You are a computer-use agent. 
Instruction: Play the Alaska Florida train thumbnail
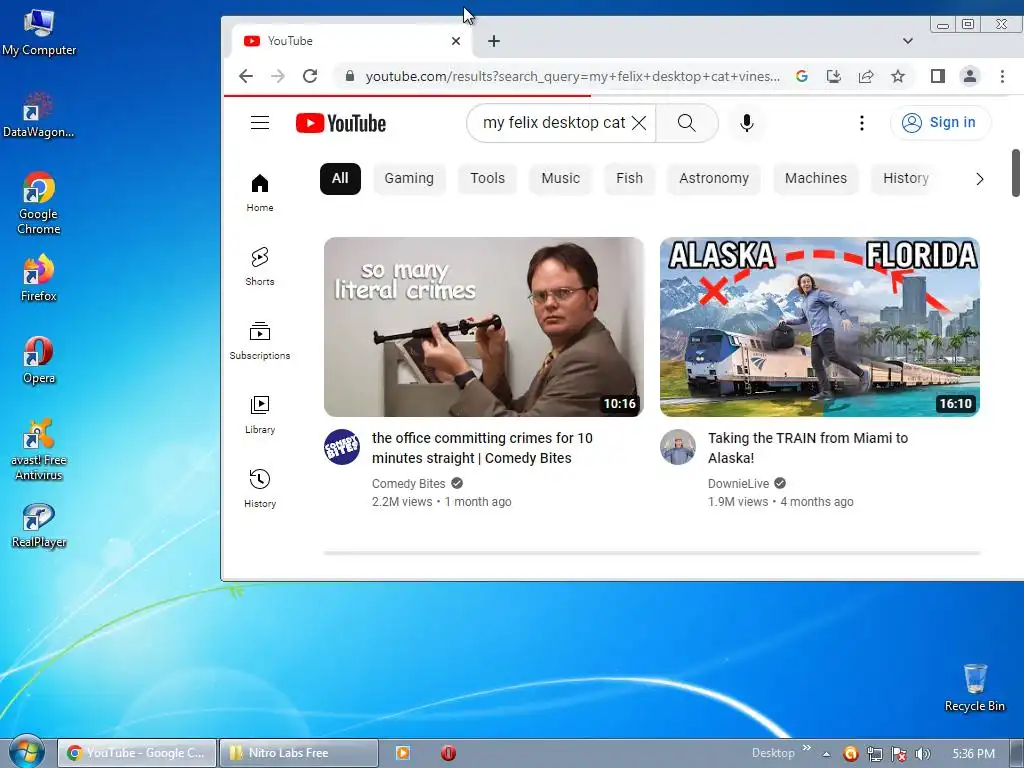click(820, 327)
